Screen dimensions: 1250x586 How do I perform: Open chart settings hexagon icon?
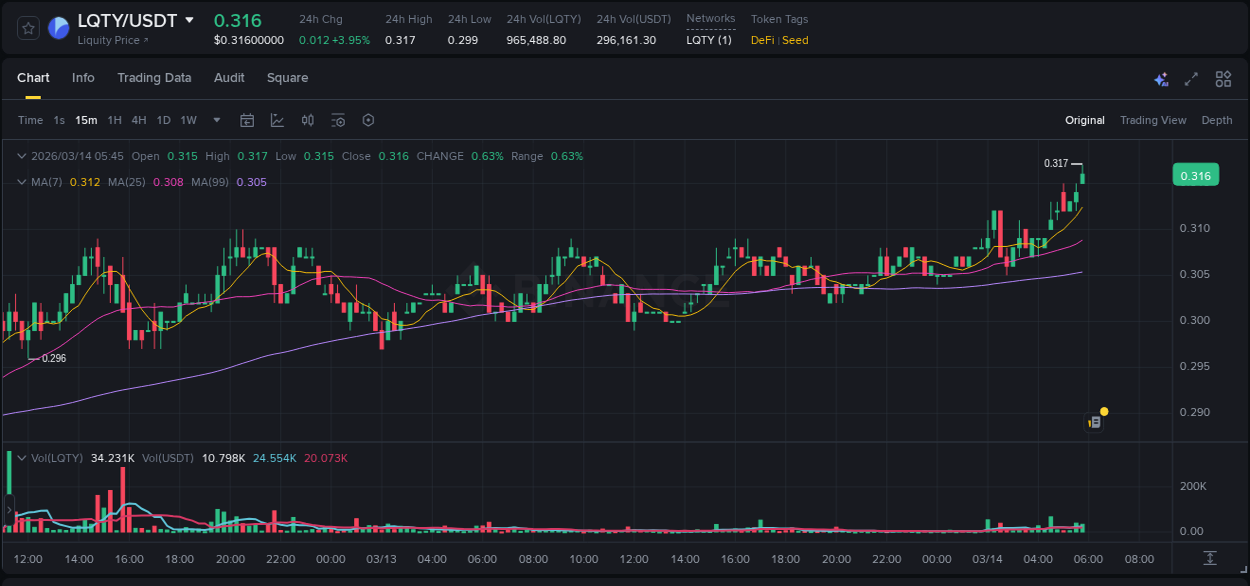(x=368, y=120)
